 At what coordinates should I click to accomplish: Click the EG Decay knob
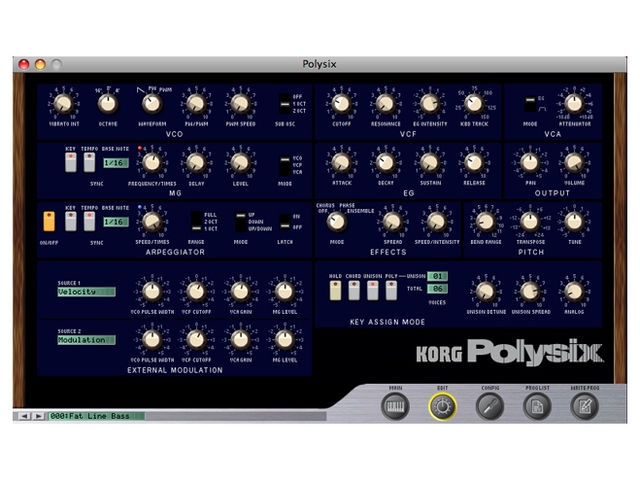pos(385,163)
